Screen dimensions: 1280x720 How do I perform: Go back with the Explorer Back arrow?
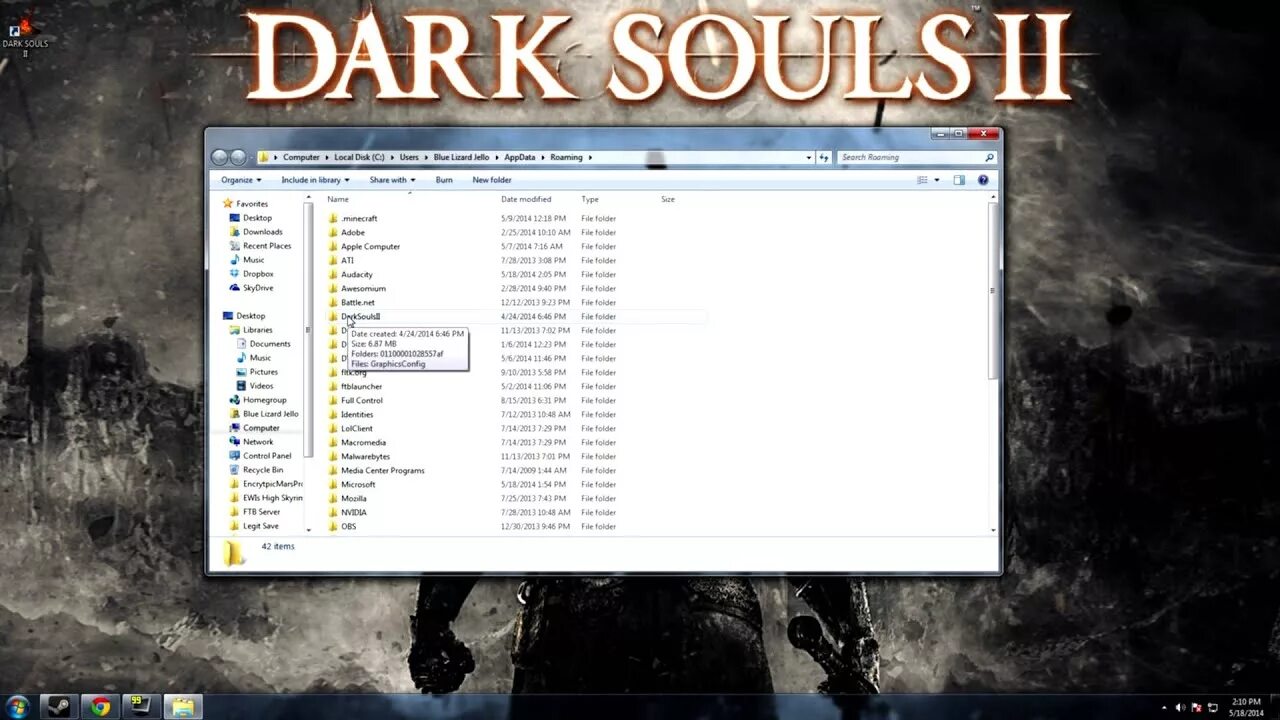[x=219, y=157]
